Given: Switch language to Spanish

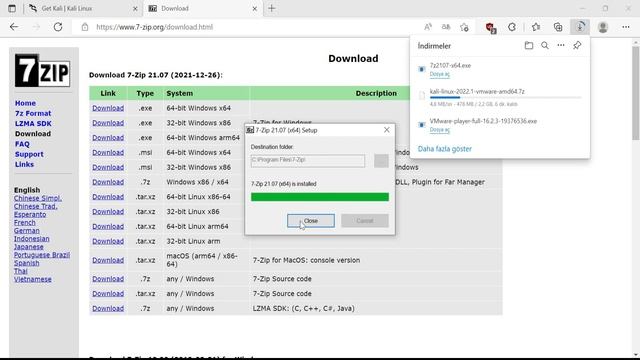Looking at the screenshot, I should [27, 263].
